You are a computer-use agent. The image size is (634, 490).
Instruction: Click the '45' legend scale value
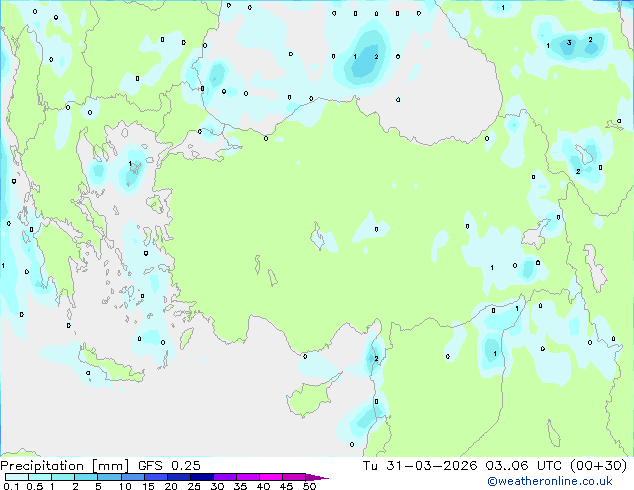click(x=286, y=486)
